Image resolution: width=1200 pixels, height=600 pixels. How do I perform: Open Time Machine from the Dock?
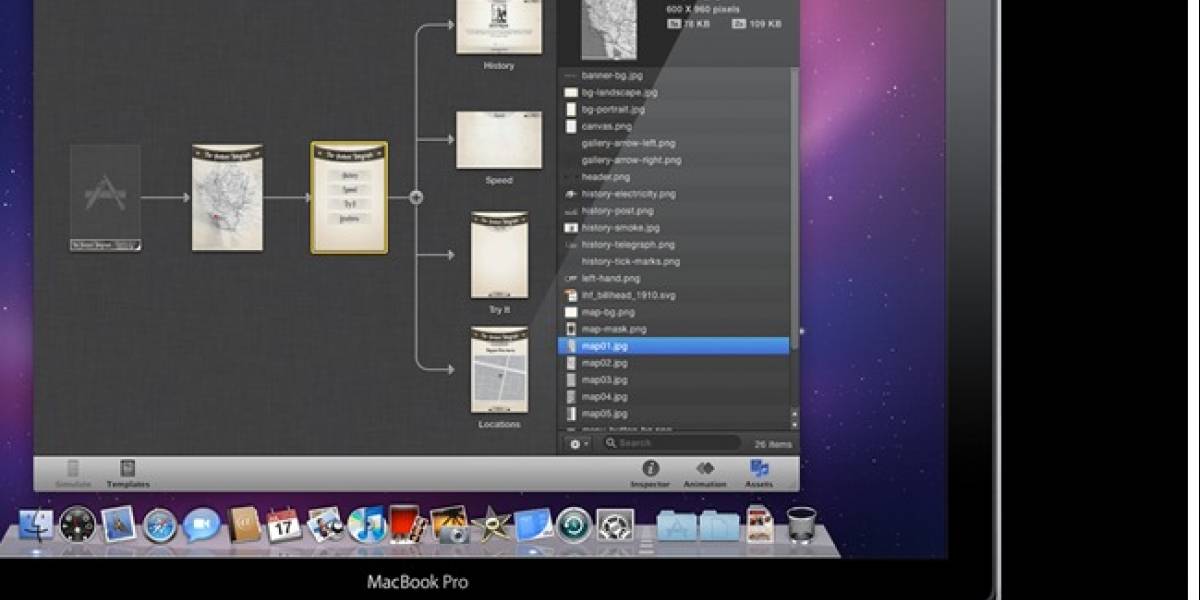574,525
